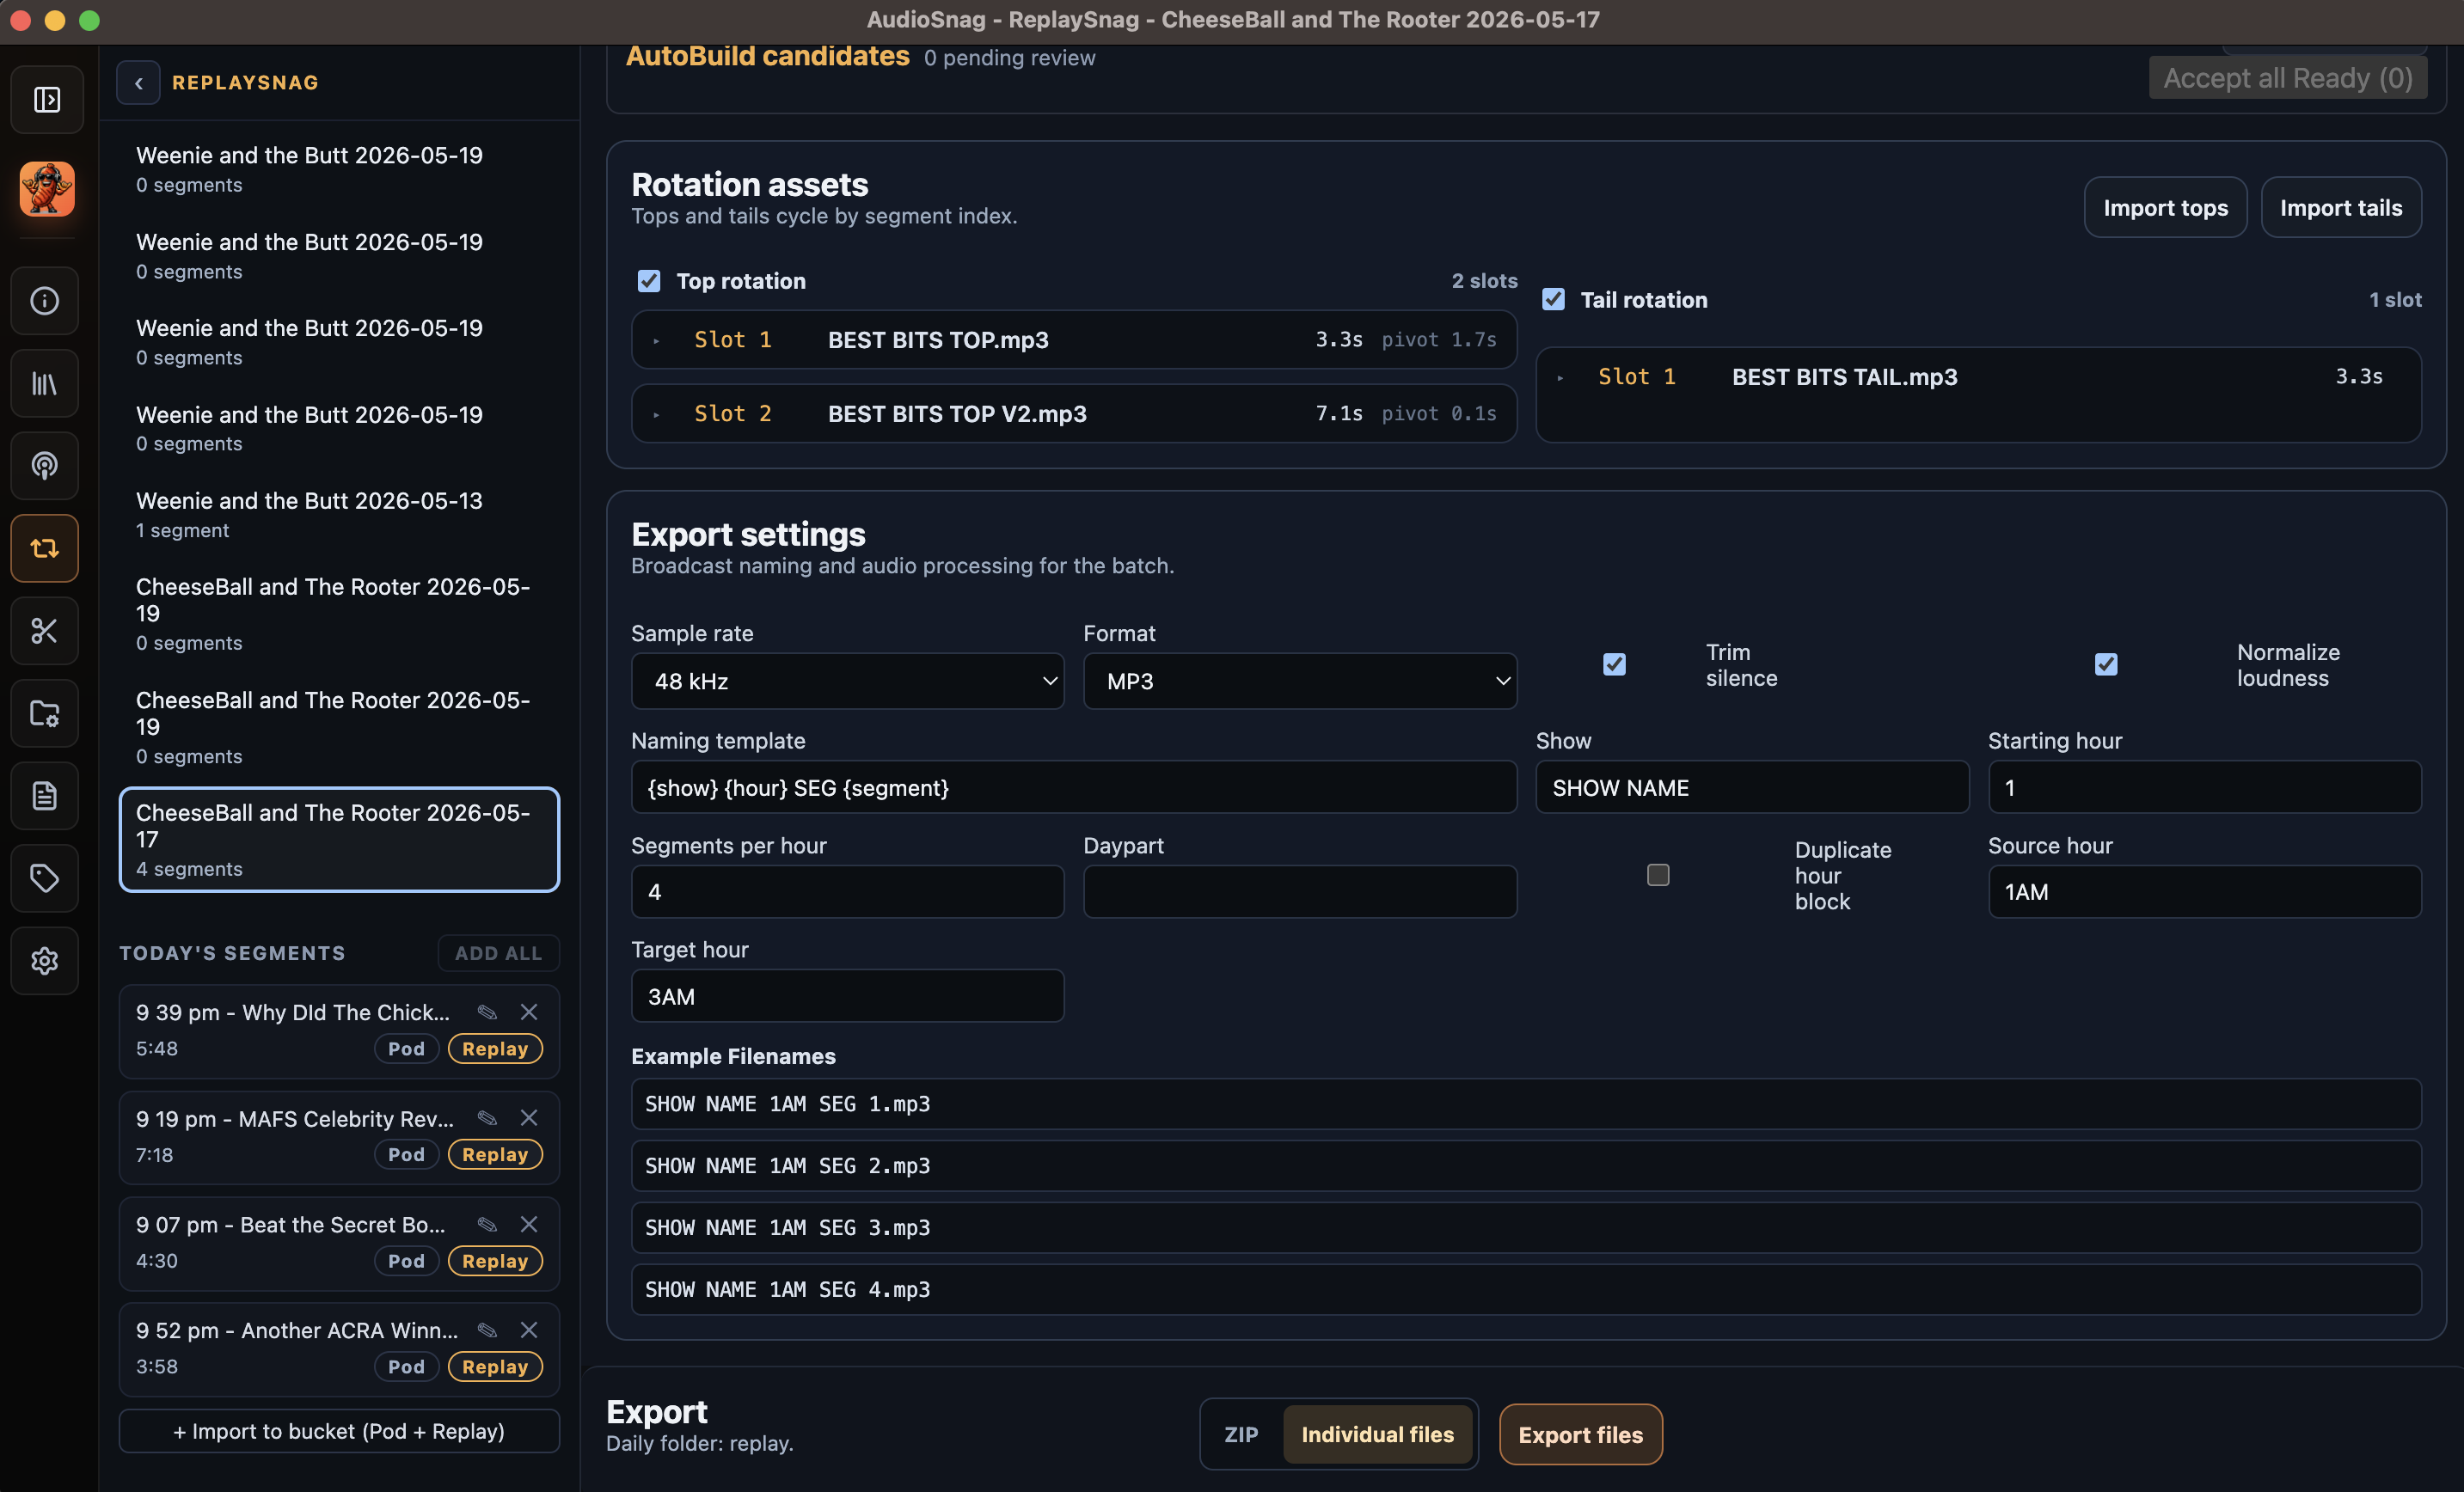Play BEST BITS TOP V2.mp3 in Slot 2

[x=656, y=415]
